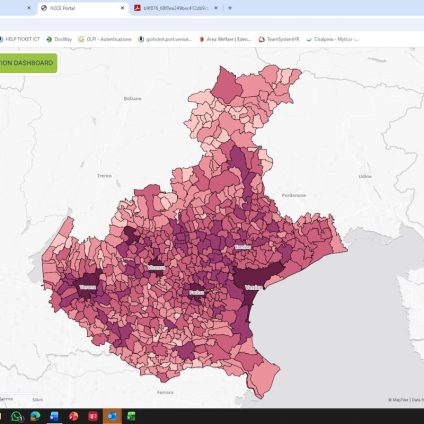Open the GLPI - Autenticazione bookmark

pos(105,39)
